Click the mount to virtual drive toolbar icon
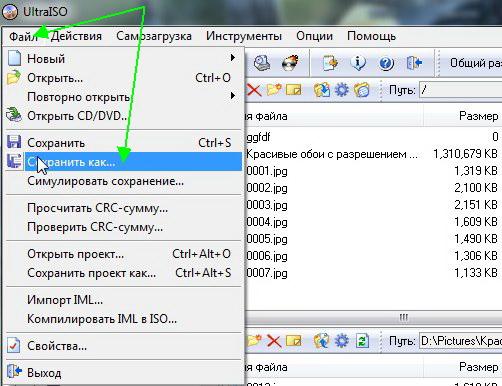The width and height of the screenshot is (502, 386). pos(262,63)
